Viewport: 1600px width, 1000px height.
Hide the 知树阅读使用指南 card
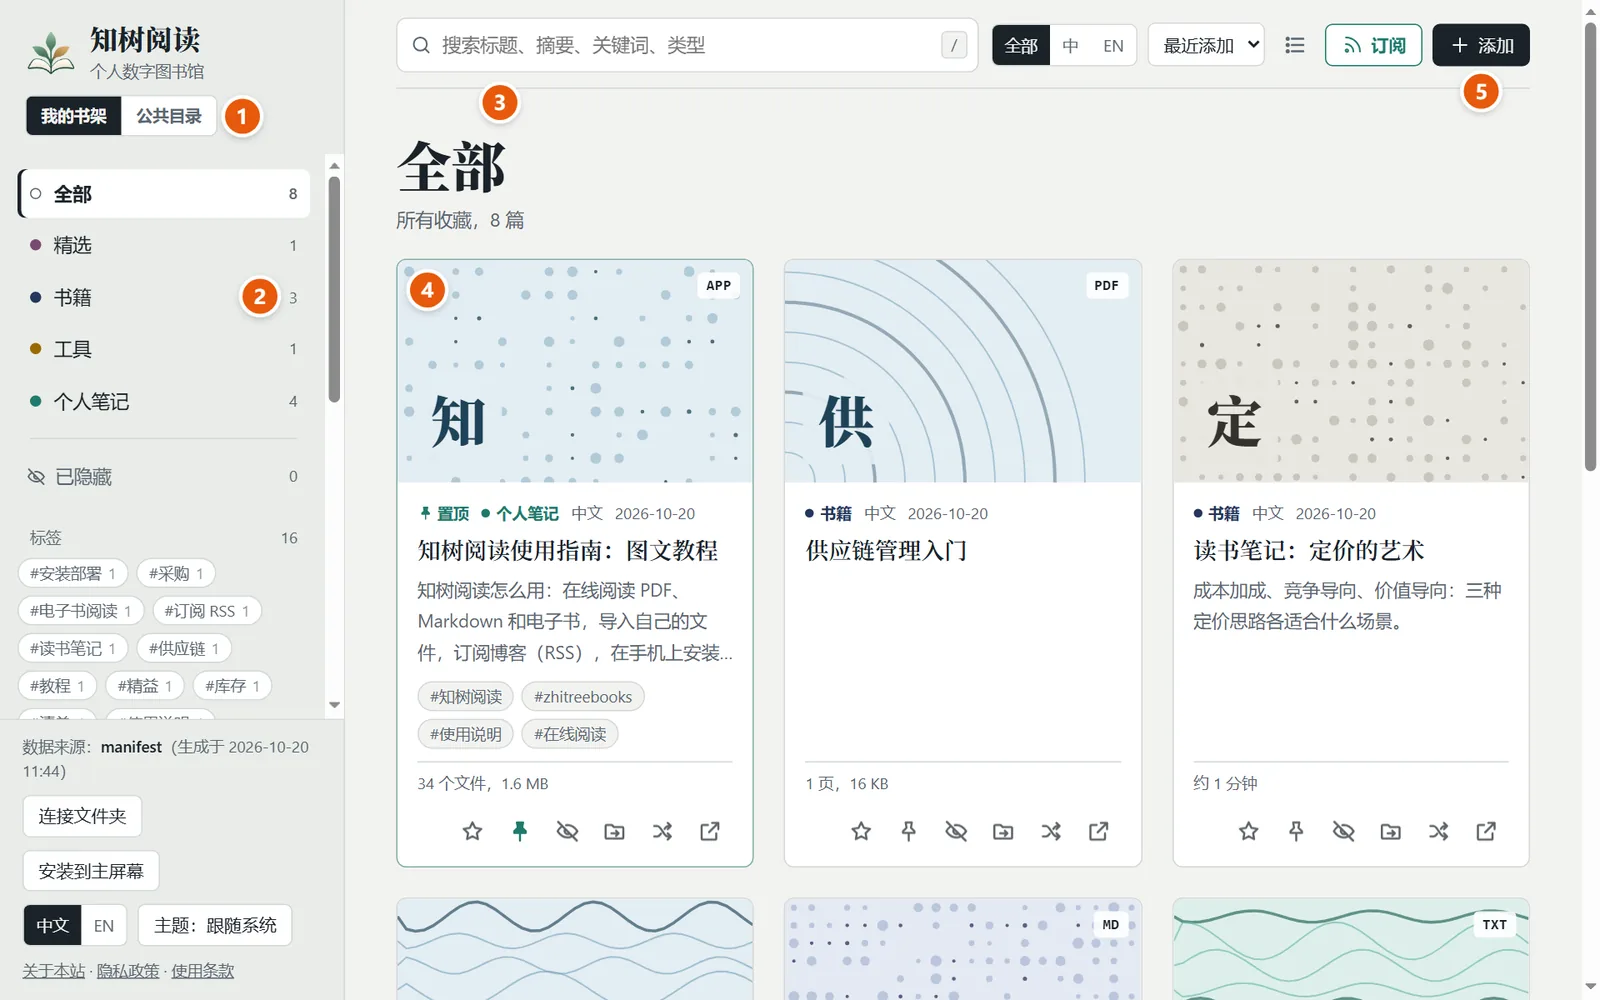tap(567, 831)
